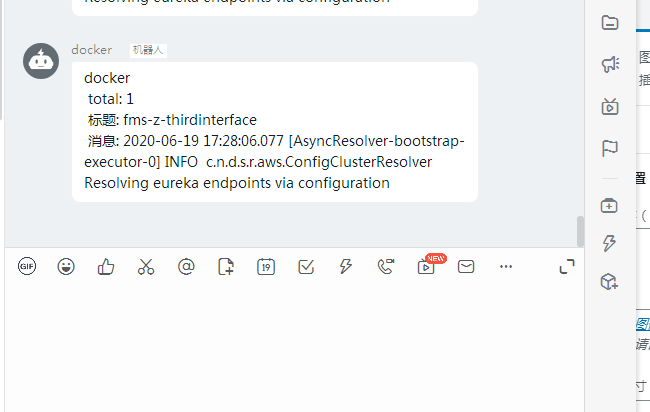Start a screenshot with scissors tool
Viewport: 650px width, 412px height.
pos(146,267)
